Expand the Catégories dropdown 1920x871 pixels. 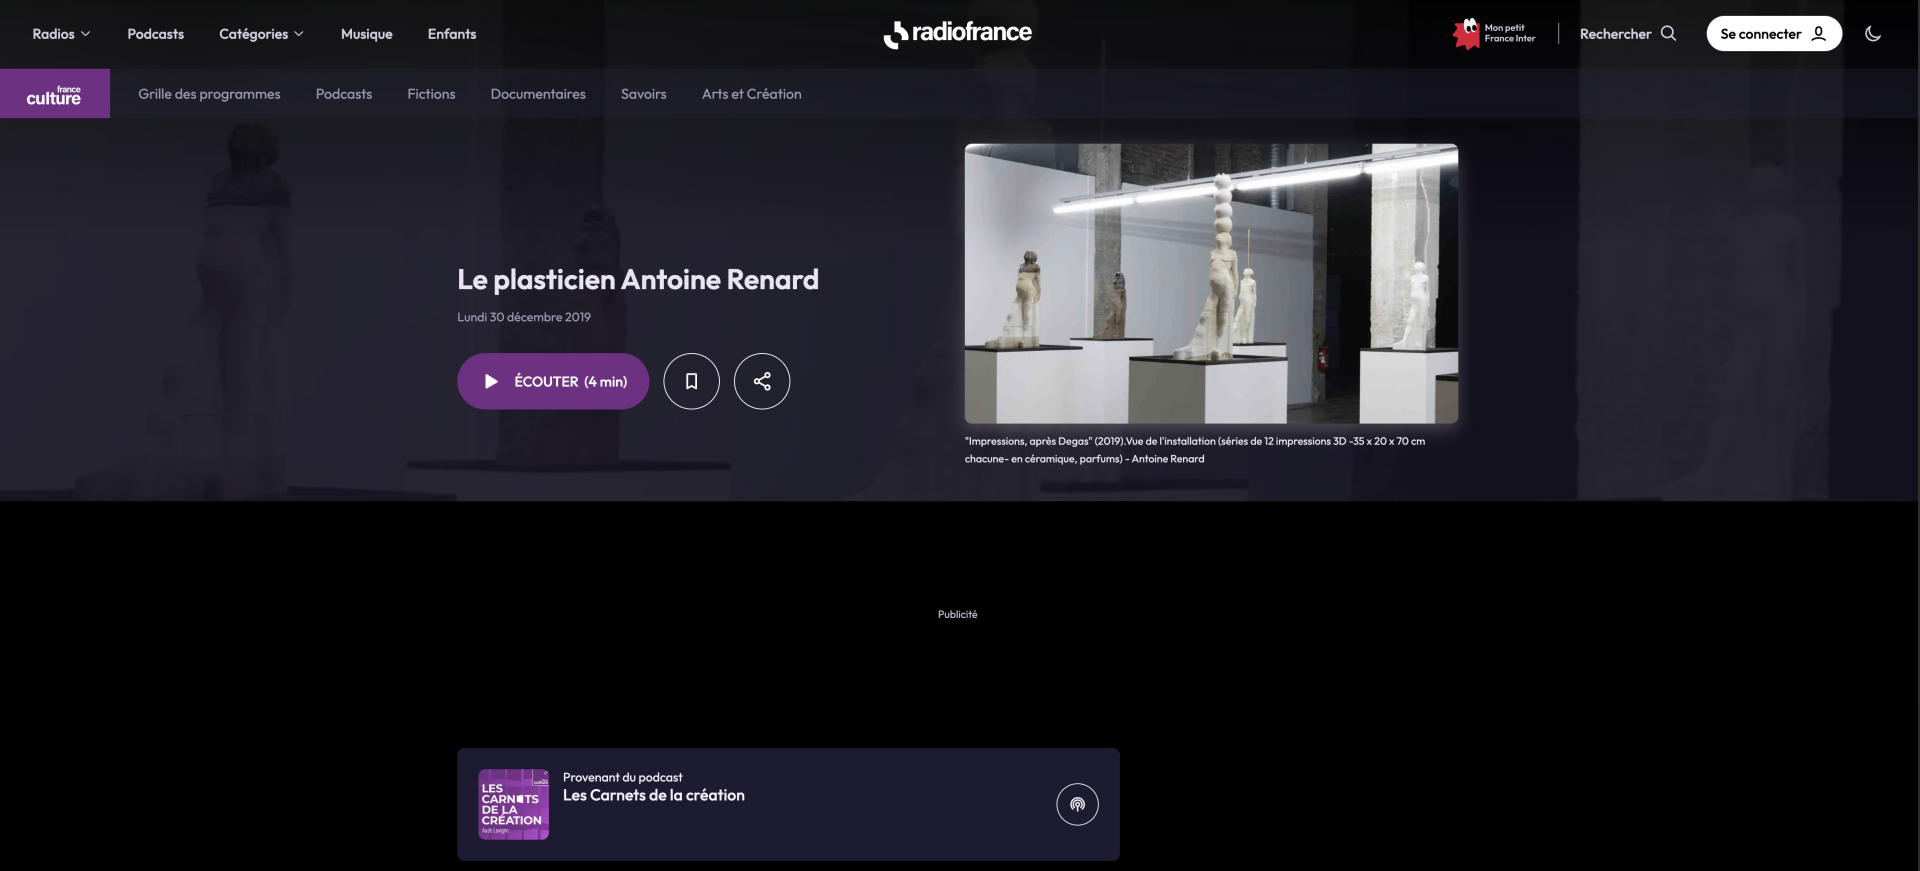(261, 34)
